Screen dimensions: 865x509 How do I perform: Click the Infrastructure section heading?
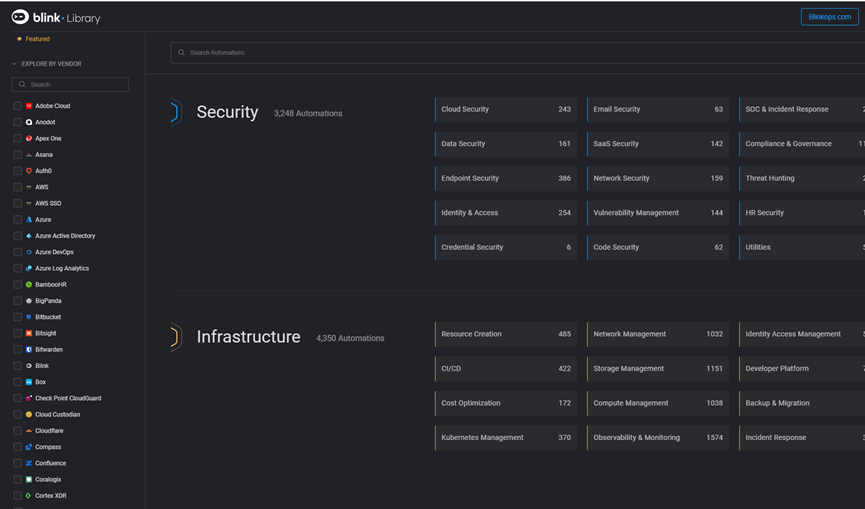pyautogui.click(x=248, y=337)
